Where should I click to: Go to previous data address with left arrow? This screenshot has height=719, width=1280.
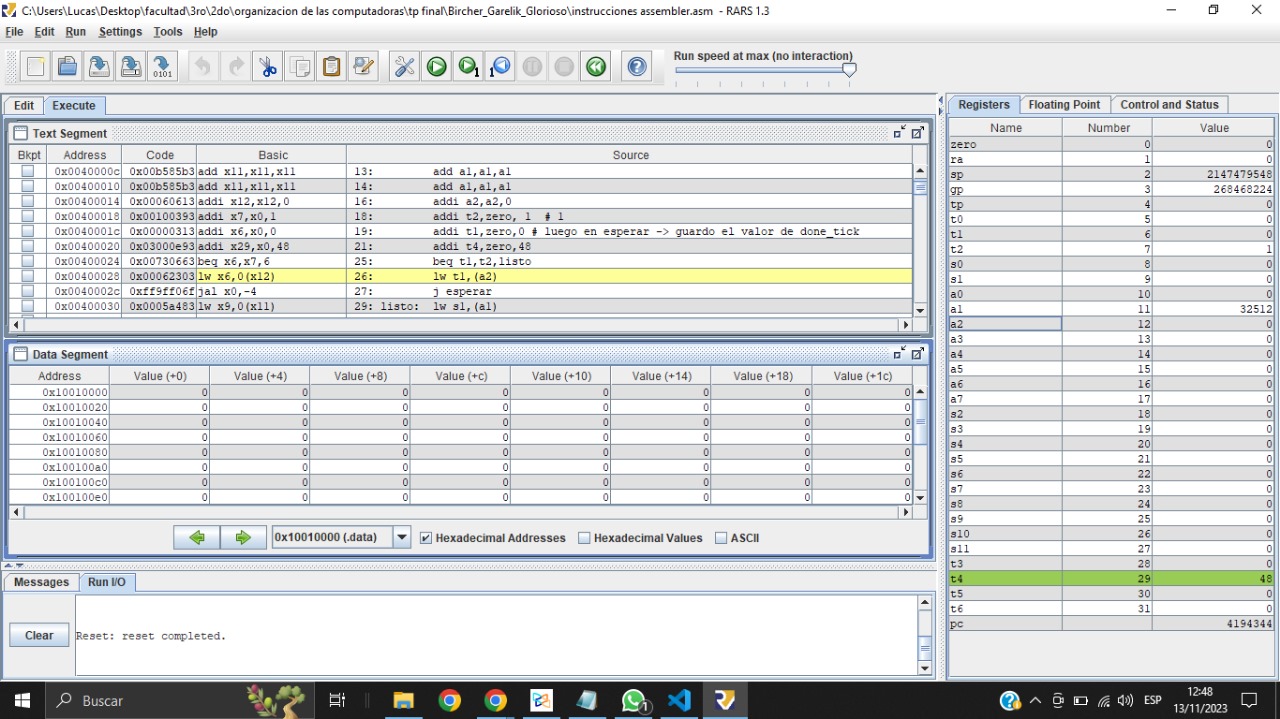tap(197, 537)
